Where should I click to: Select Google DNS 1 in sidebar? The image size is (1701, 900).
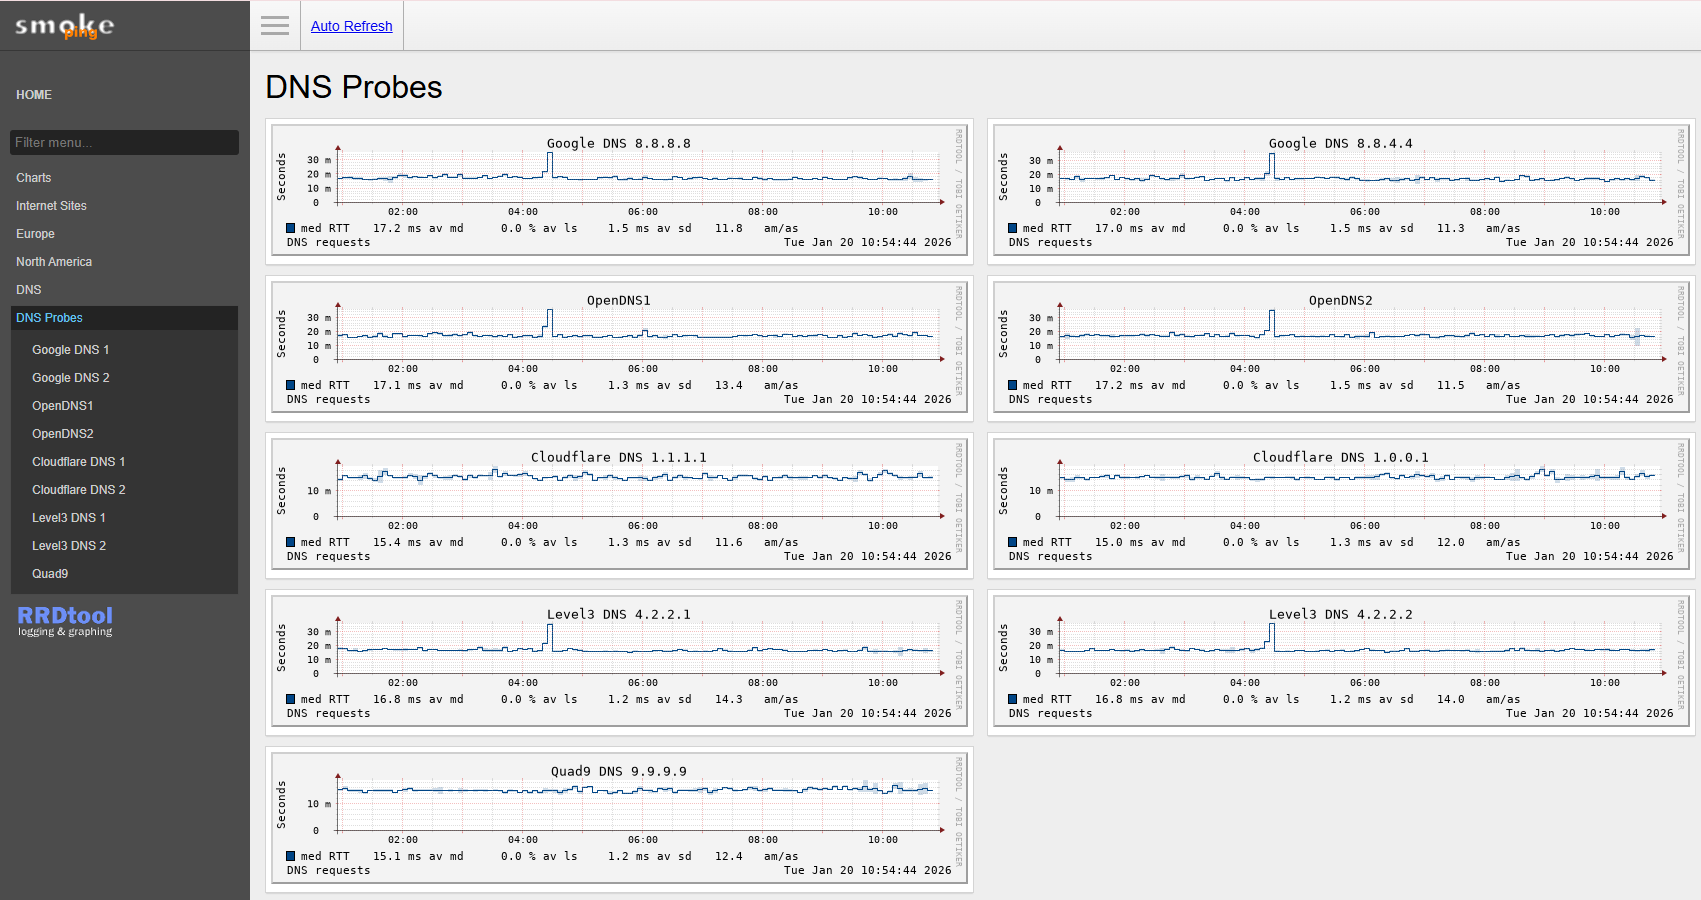(x=71, y=350)
